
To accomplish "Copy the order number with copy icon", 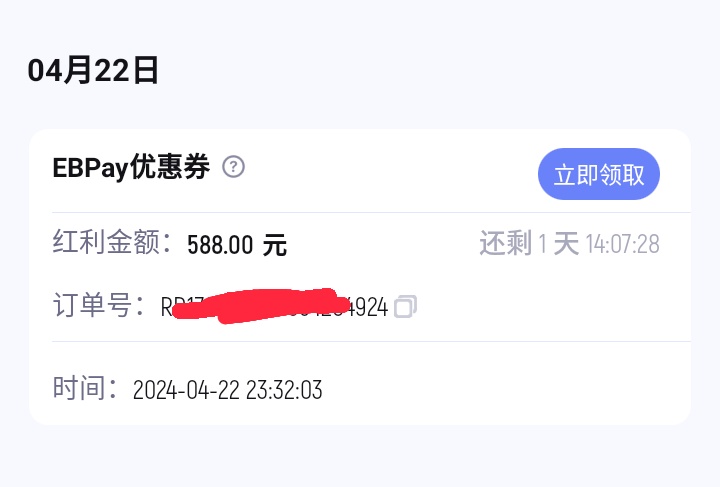I will point(405,306).
